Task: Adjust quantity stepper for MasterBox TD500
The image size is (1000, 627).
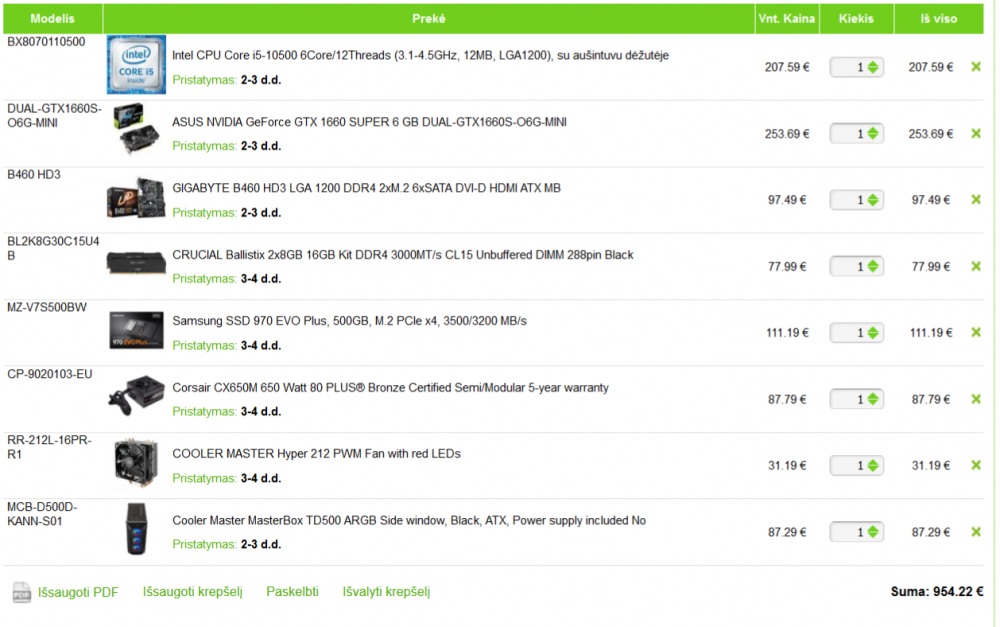Action: [x=873, y=532]
